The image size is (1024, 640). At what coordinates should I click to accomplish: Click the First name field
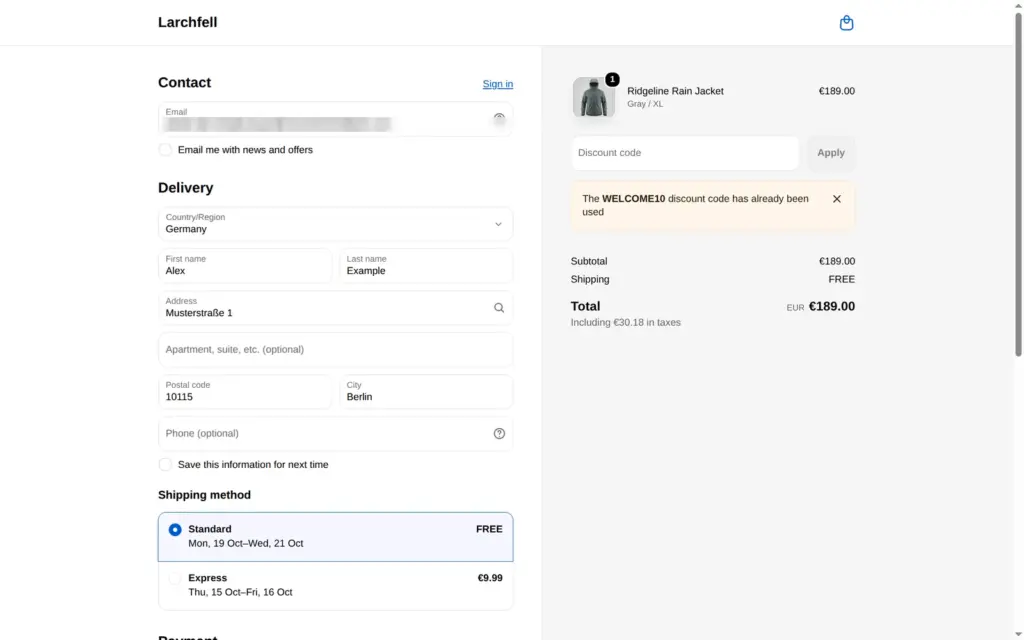245,266
